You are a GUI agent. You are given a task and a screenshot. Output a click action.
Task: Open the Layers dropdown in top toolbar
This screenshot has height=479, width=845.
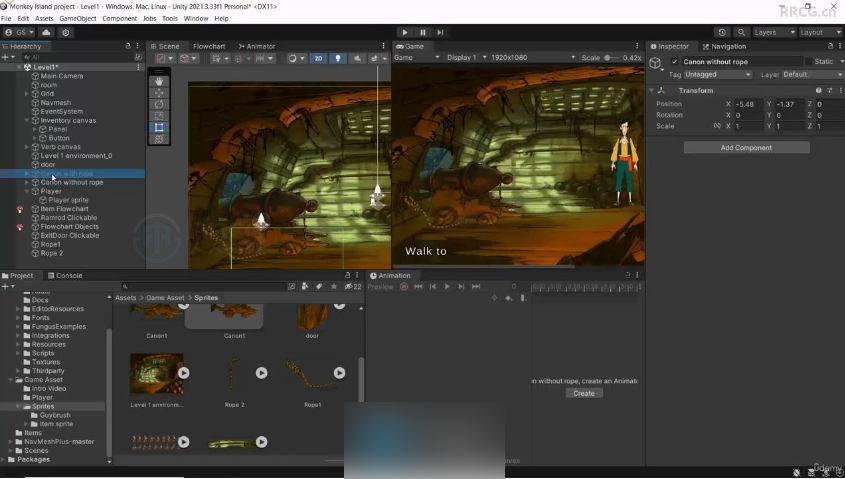(774, 32)
